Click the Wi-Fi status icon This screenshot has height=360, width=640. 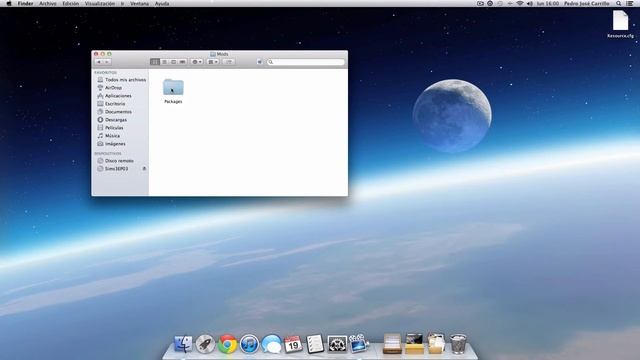[x=520, y=3]
